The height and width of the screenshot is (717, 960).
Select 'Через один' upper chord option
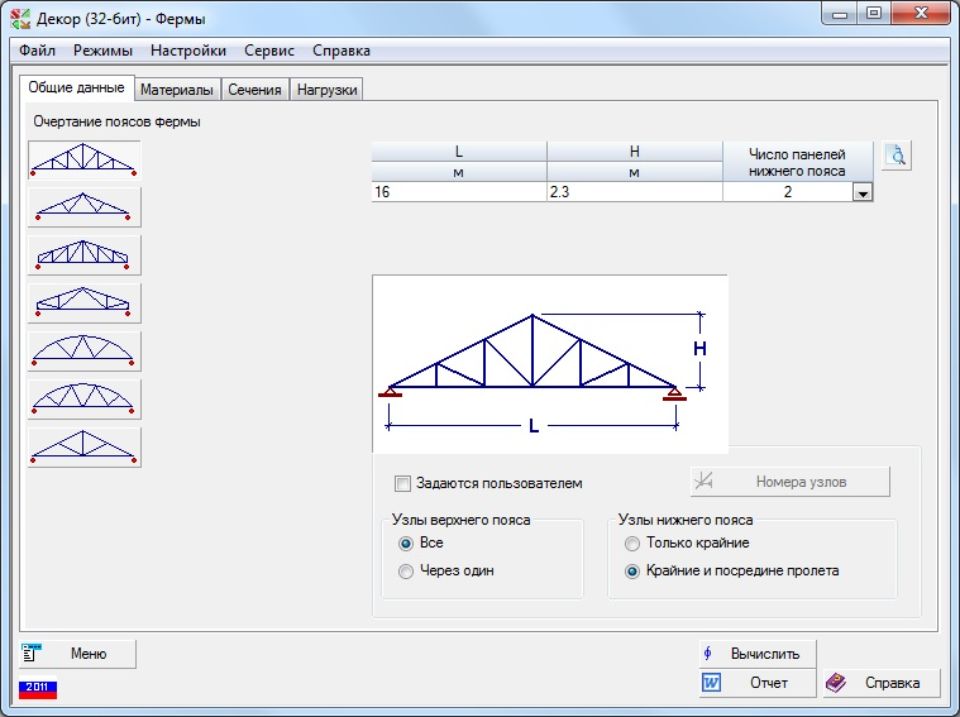(x=406, y=572)
